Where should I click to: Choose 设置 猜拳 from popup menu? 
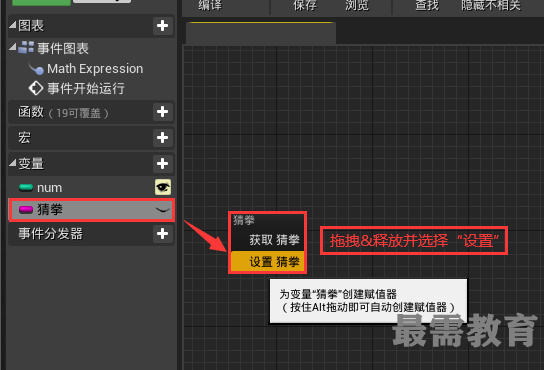click(x=267, y=261)
